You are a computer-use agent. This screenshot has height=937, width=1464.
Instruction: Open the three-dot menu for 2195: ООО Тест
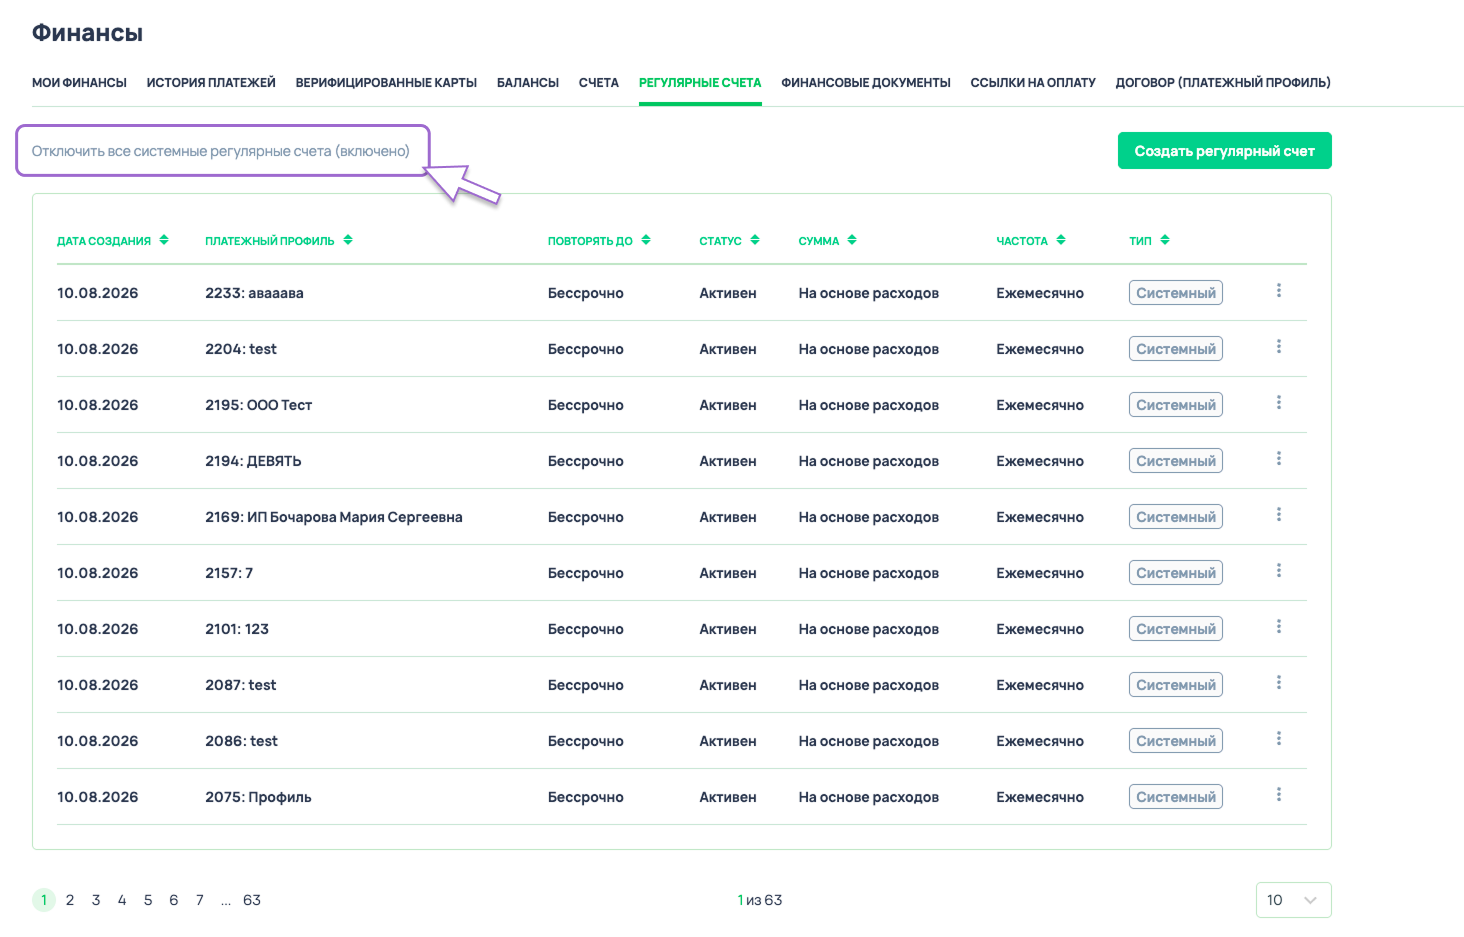coord(1279,403)
